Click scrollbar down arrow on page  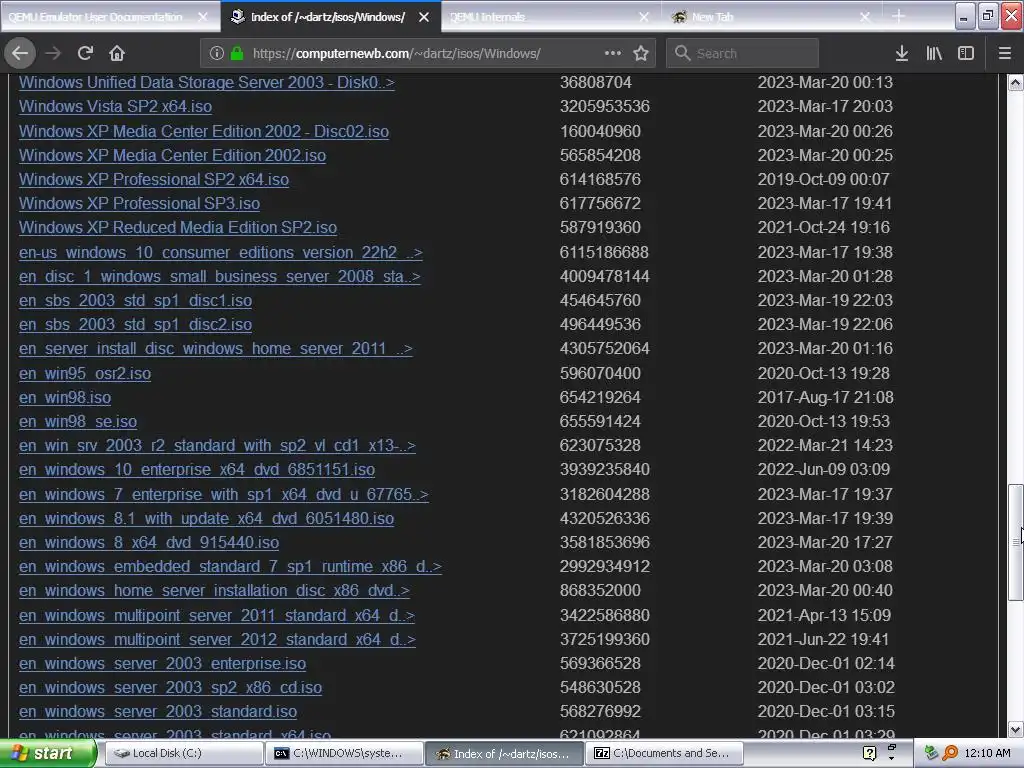1016,729
